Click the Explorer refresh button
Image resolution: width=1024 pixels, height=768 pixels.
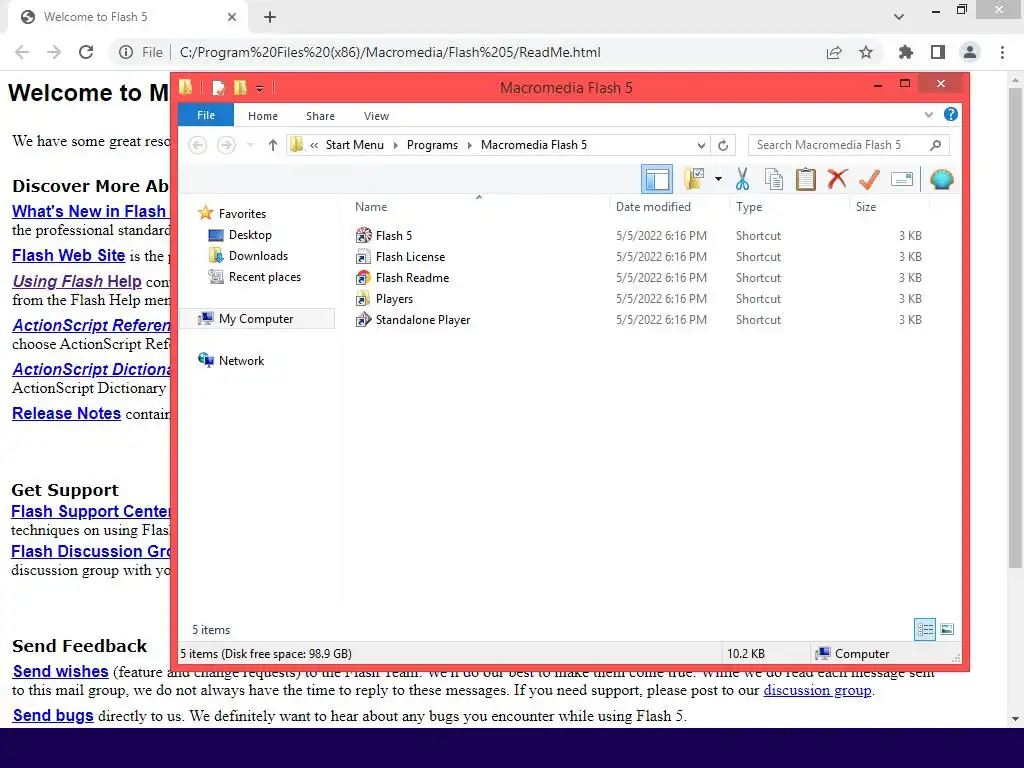[x=723, y=145]
